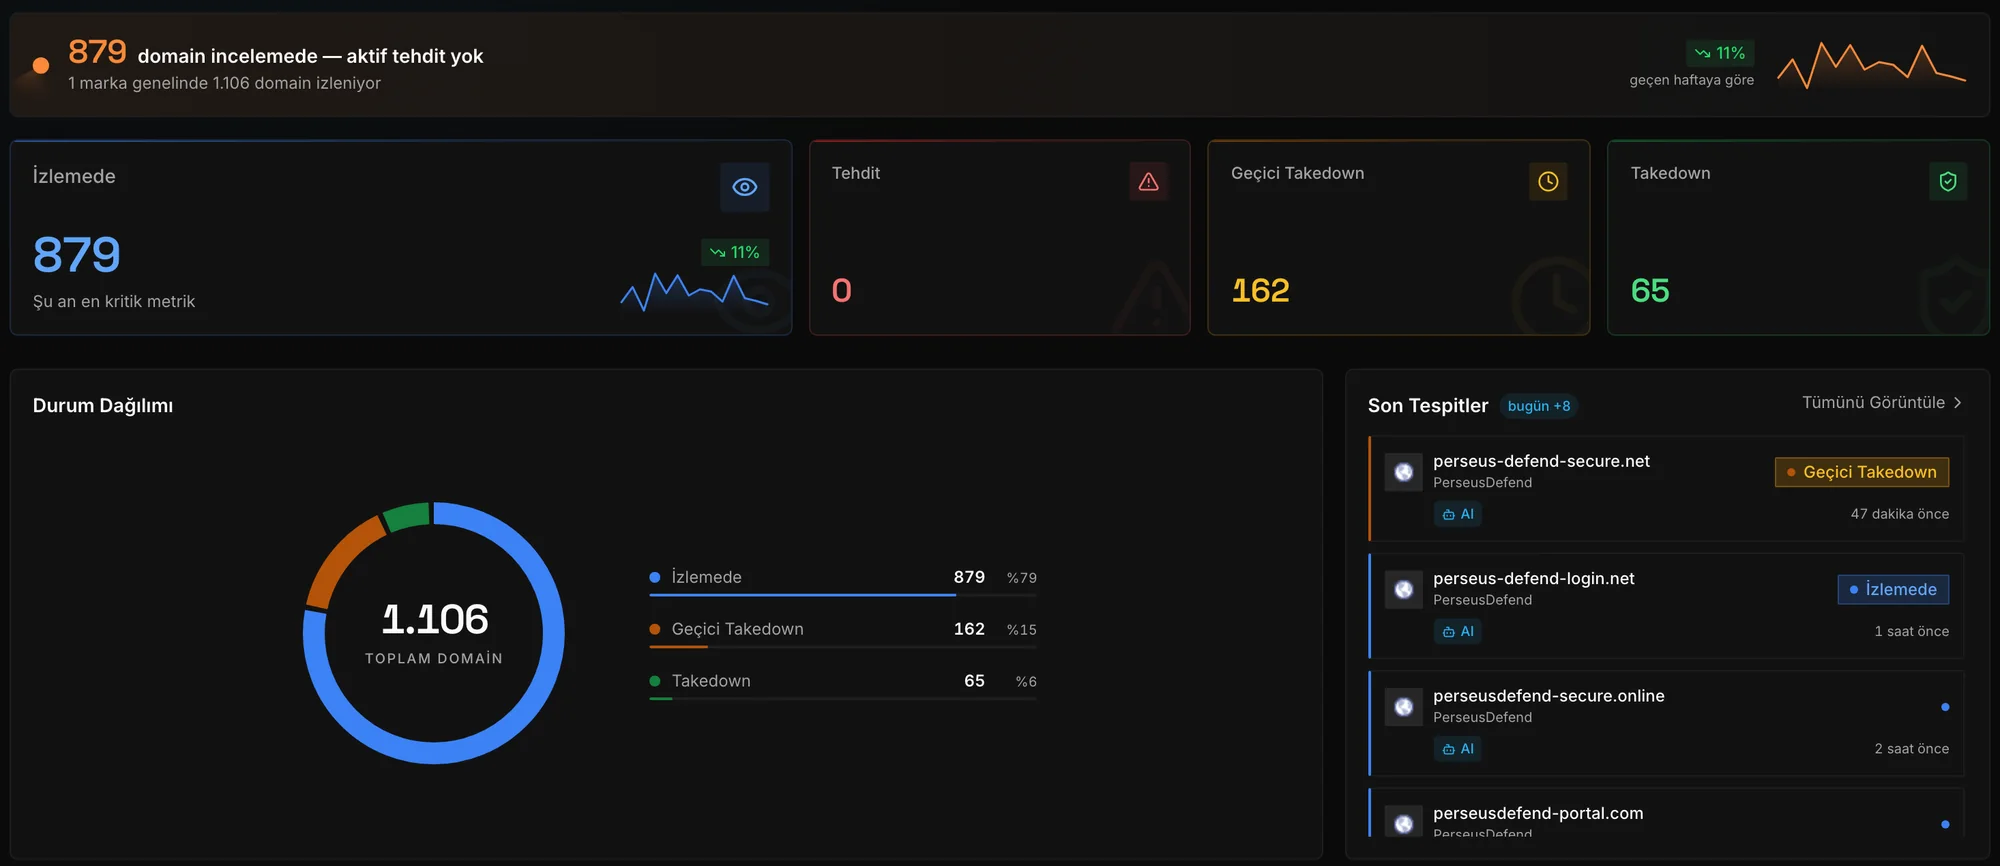Click the eye icon on İzlemede card

point(744,187)
